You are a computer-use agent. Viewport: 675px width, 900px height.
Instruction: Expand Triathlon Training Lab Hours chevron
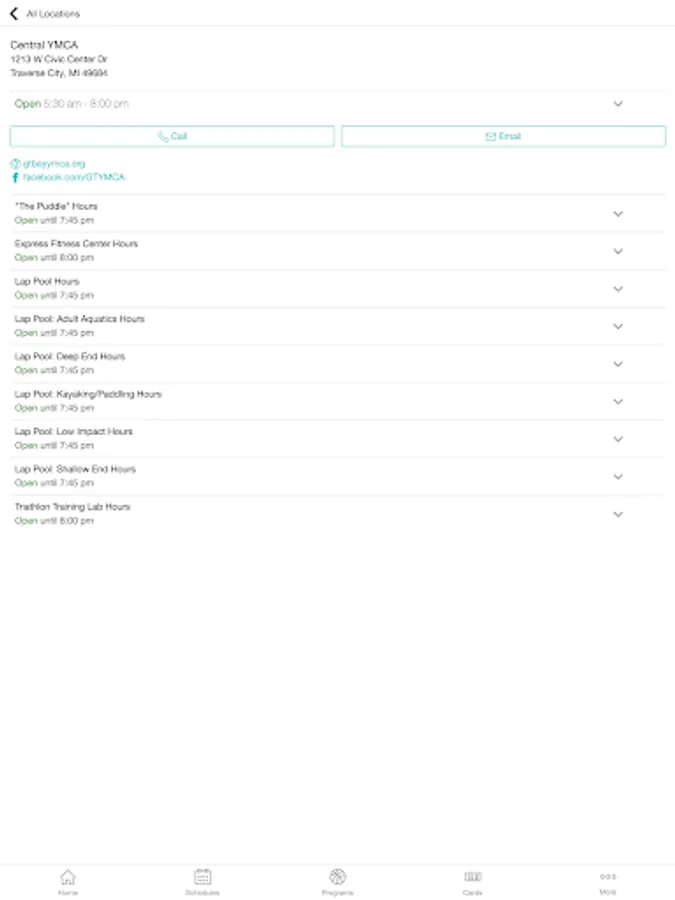[618, 514]
